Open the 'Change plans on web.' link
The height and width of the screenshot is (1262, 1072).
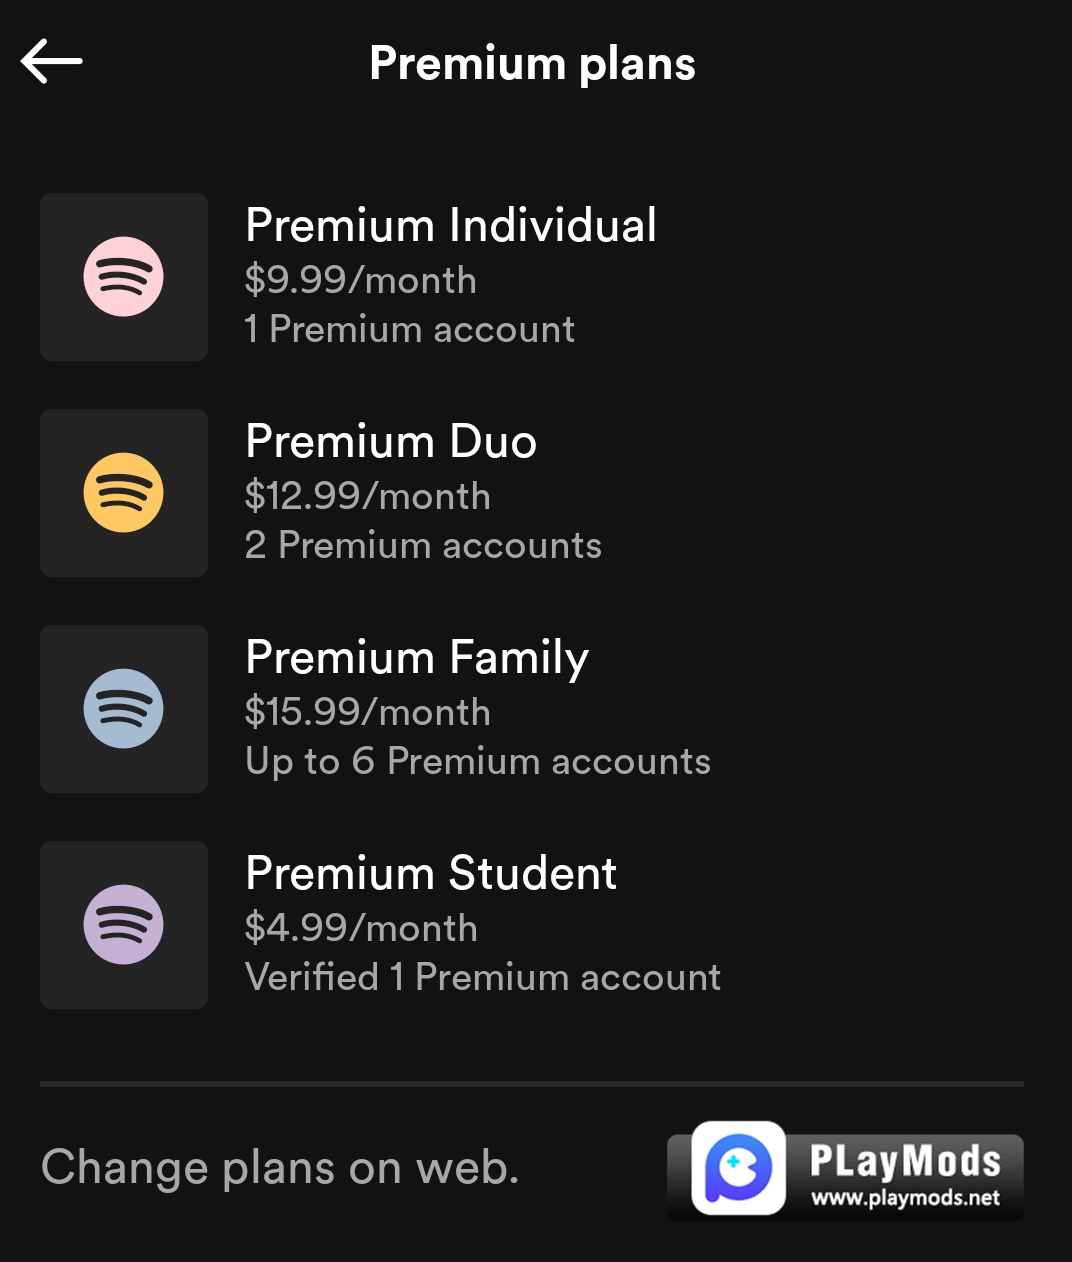click(280, 1167)
